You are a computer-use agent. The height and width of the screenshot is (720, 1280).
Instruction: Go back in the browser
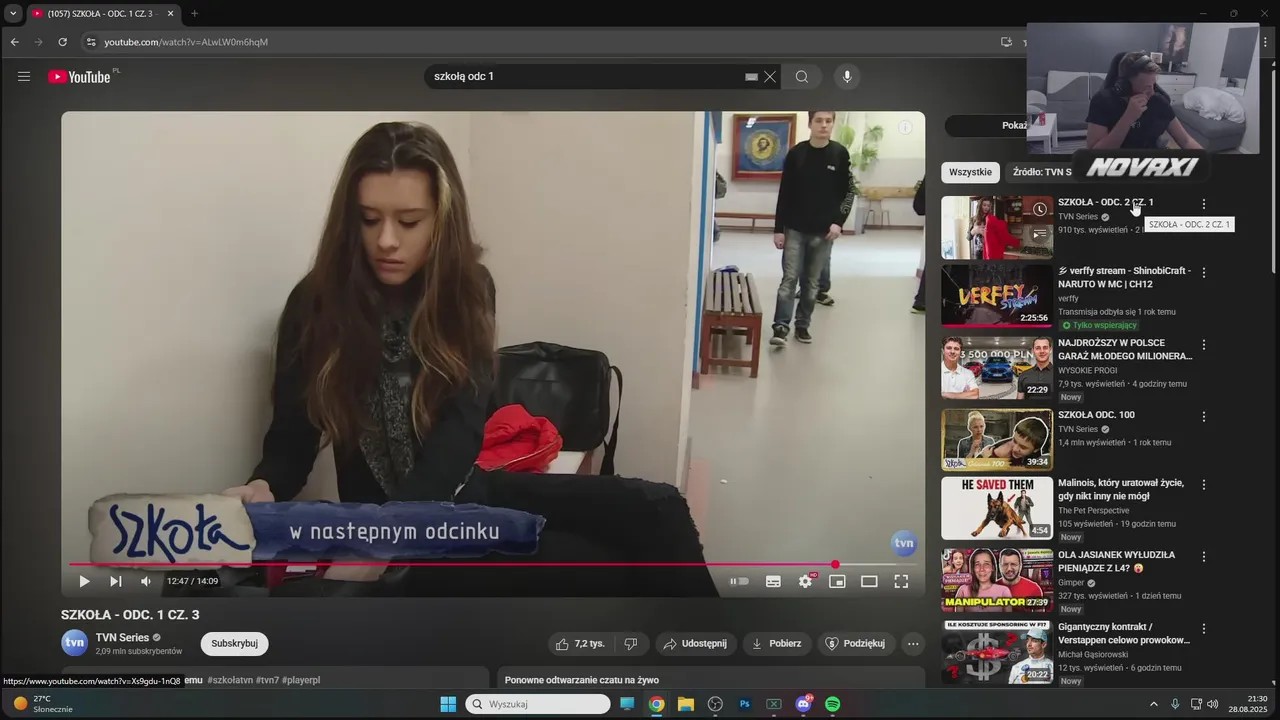click(15, 42)
